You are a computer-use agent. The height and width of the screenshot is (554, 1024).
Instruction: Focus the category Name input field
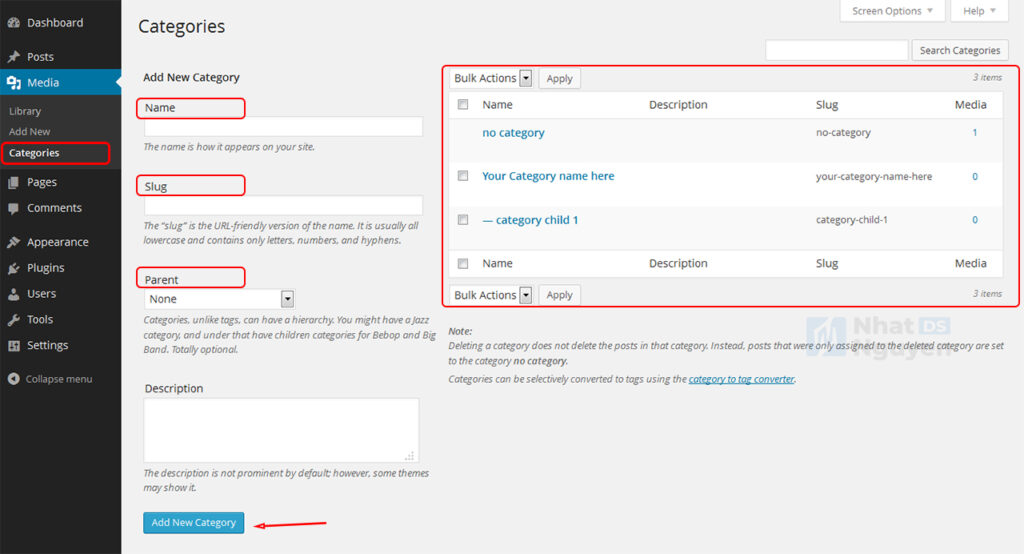pyautogui.click(x=283, y=127)
